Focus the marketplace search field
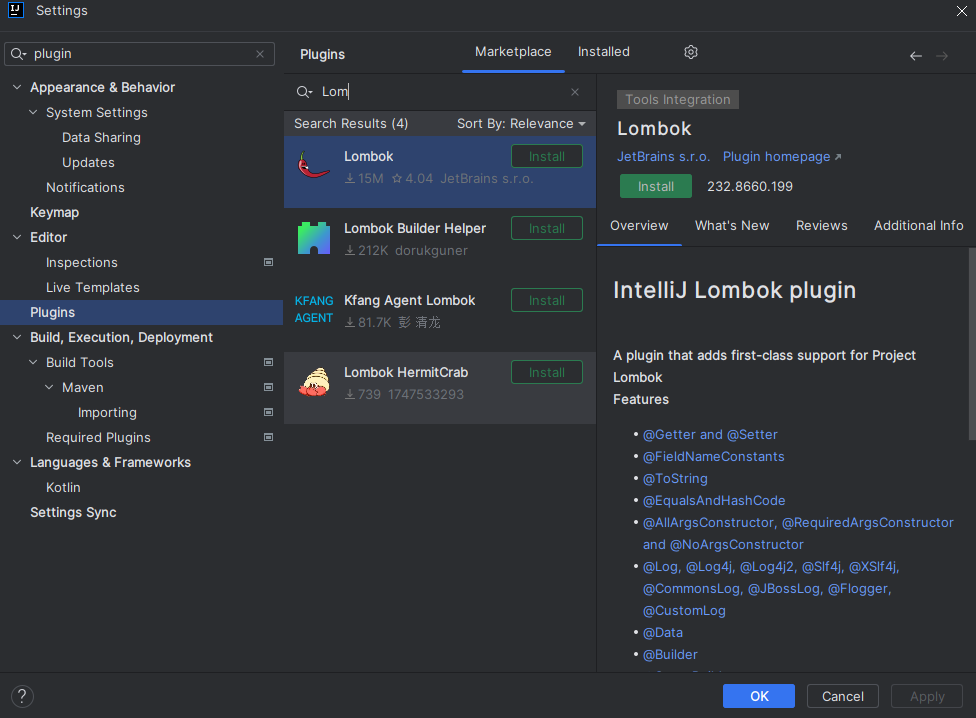 pyautogui.click(x=442, y=92)
